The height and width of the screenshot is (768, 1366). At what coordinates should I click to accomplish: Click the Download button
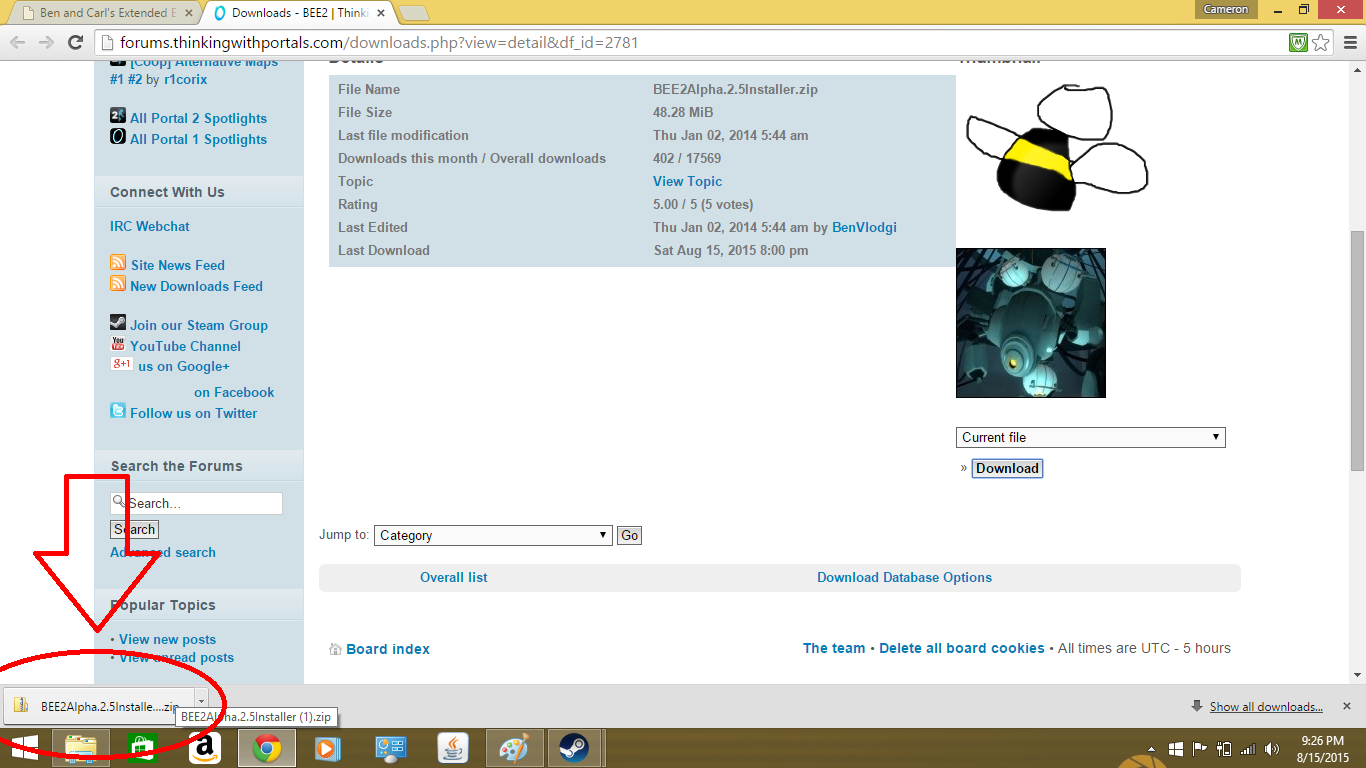(x=1007, y=468)
